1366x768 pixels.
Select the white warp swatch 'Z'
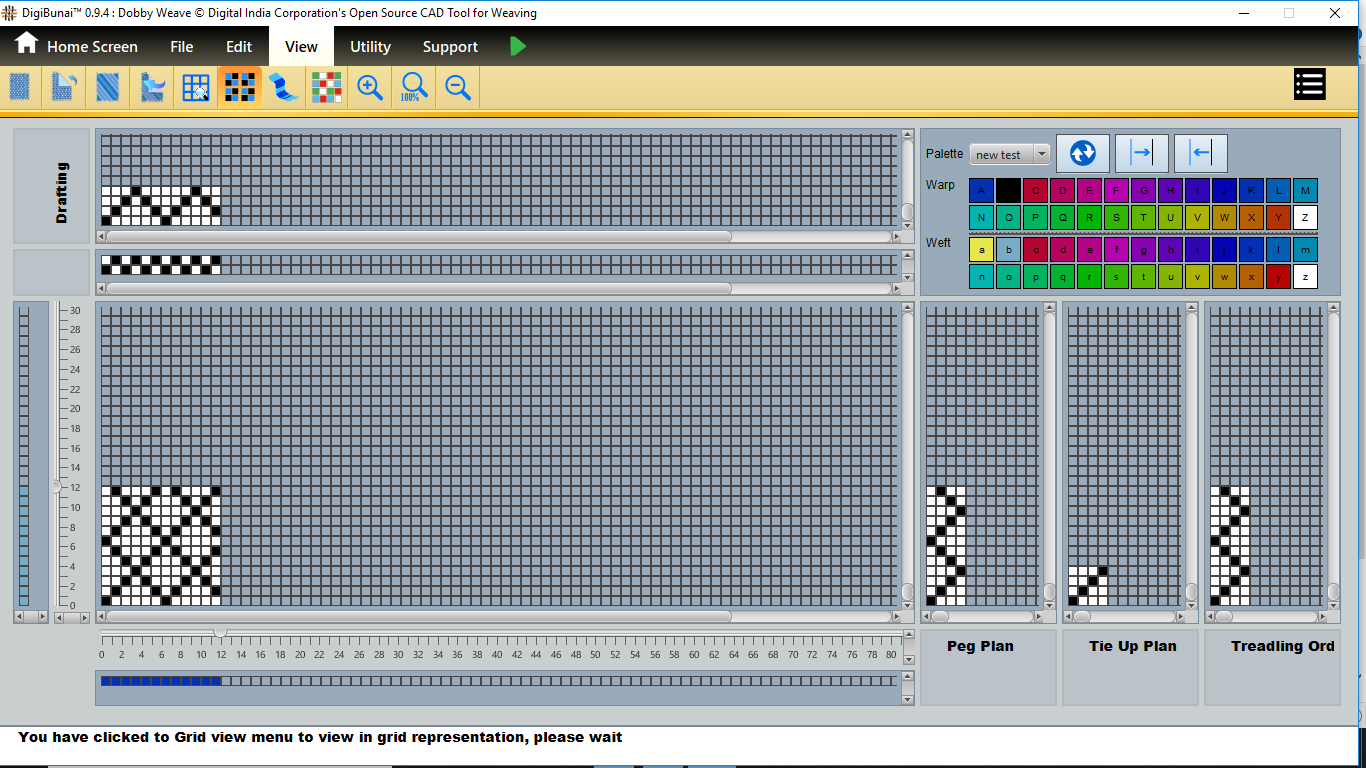[1305, 218]
